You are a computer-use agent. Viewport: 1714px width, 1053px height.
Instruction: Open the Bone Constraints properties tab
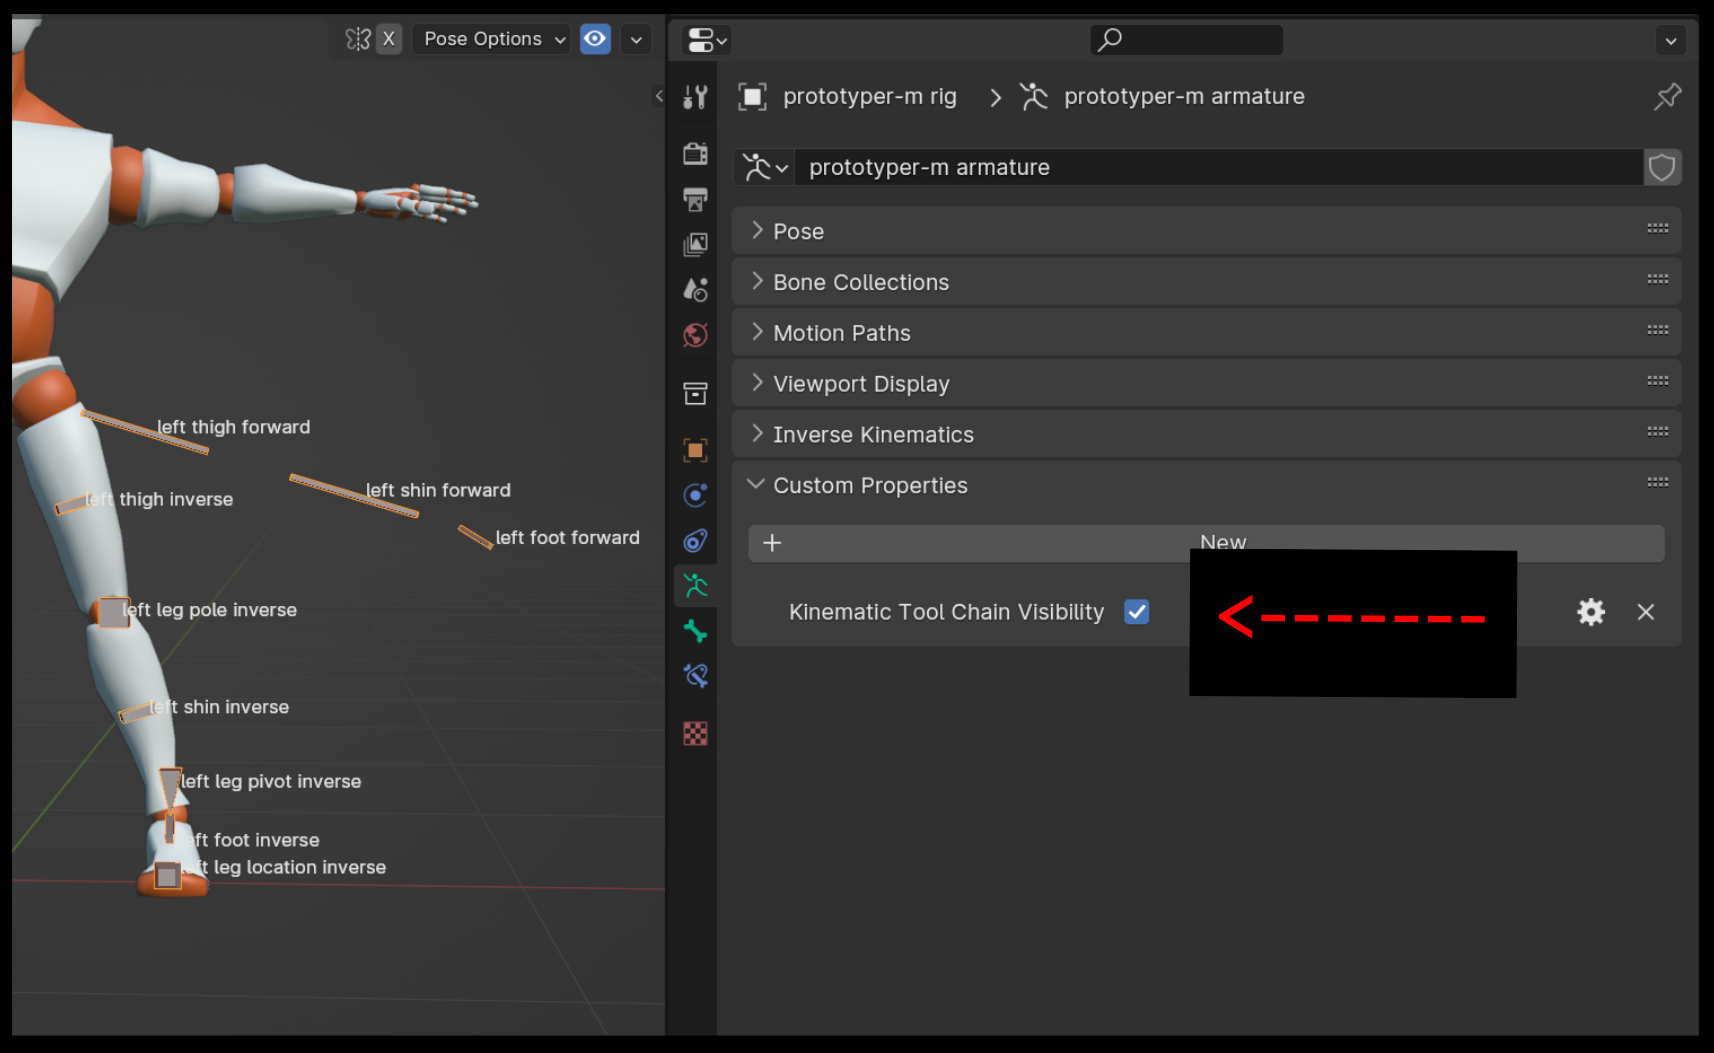pos(695,677)
